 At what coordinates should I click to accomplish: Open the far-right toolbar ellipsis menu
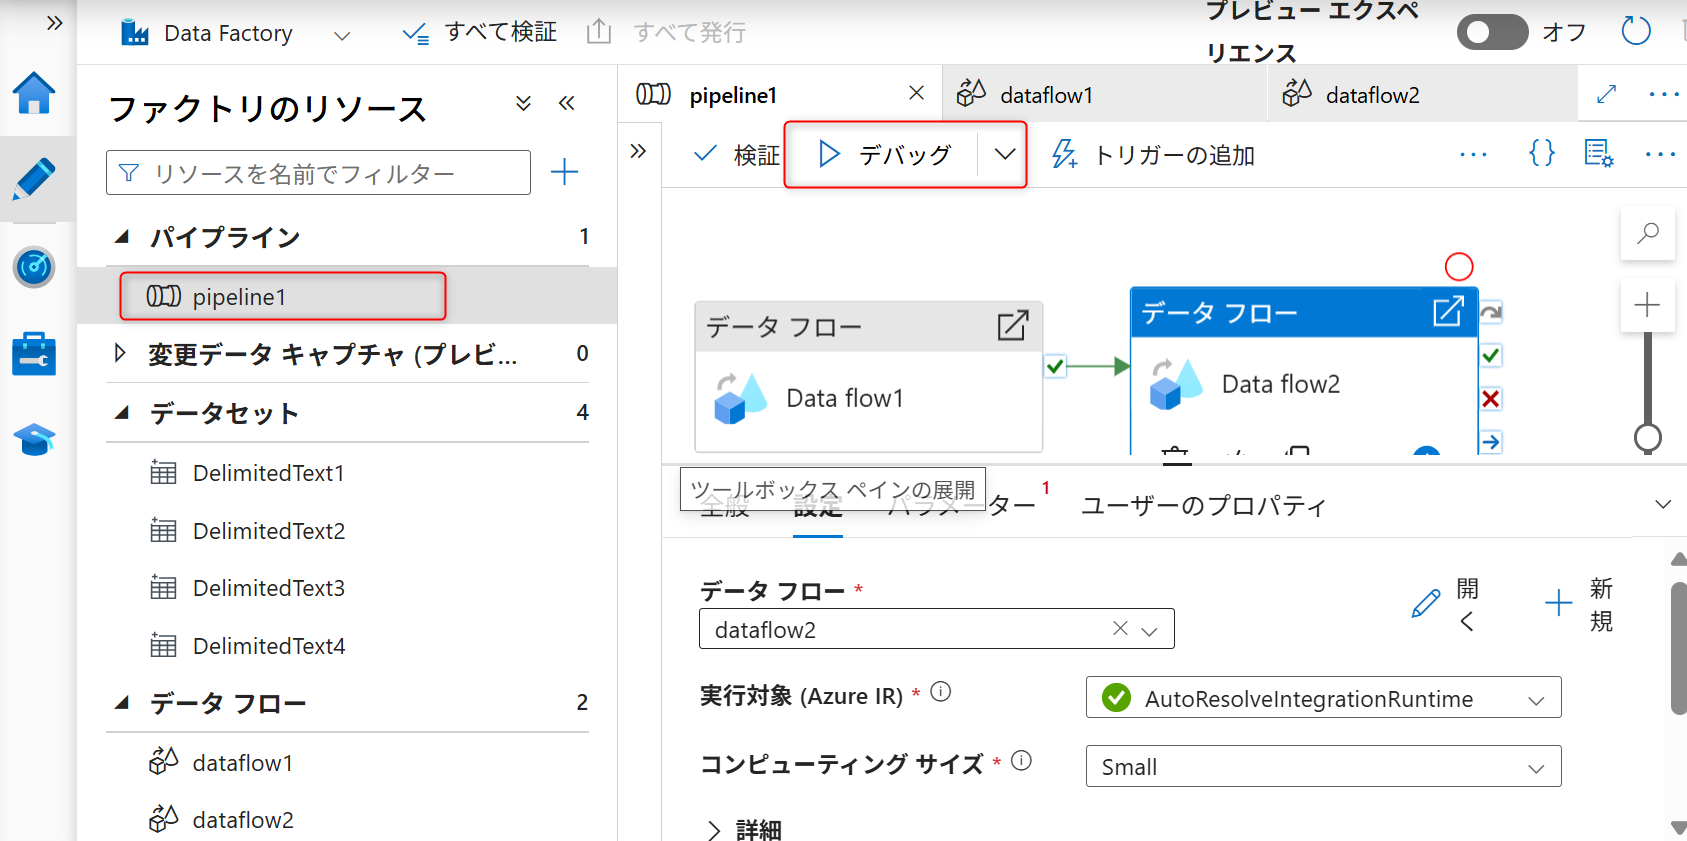(x=1660, y=154)
